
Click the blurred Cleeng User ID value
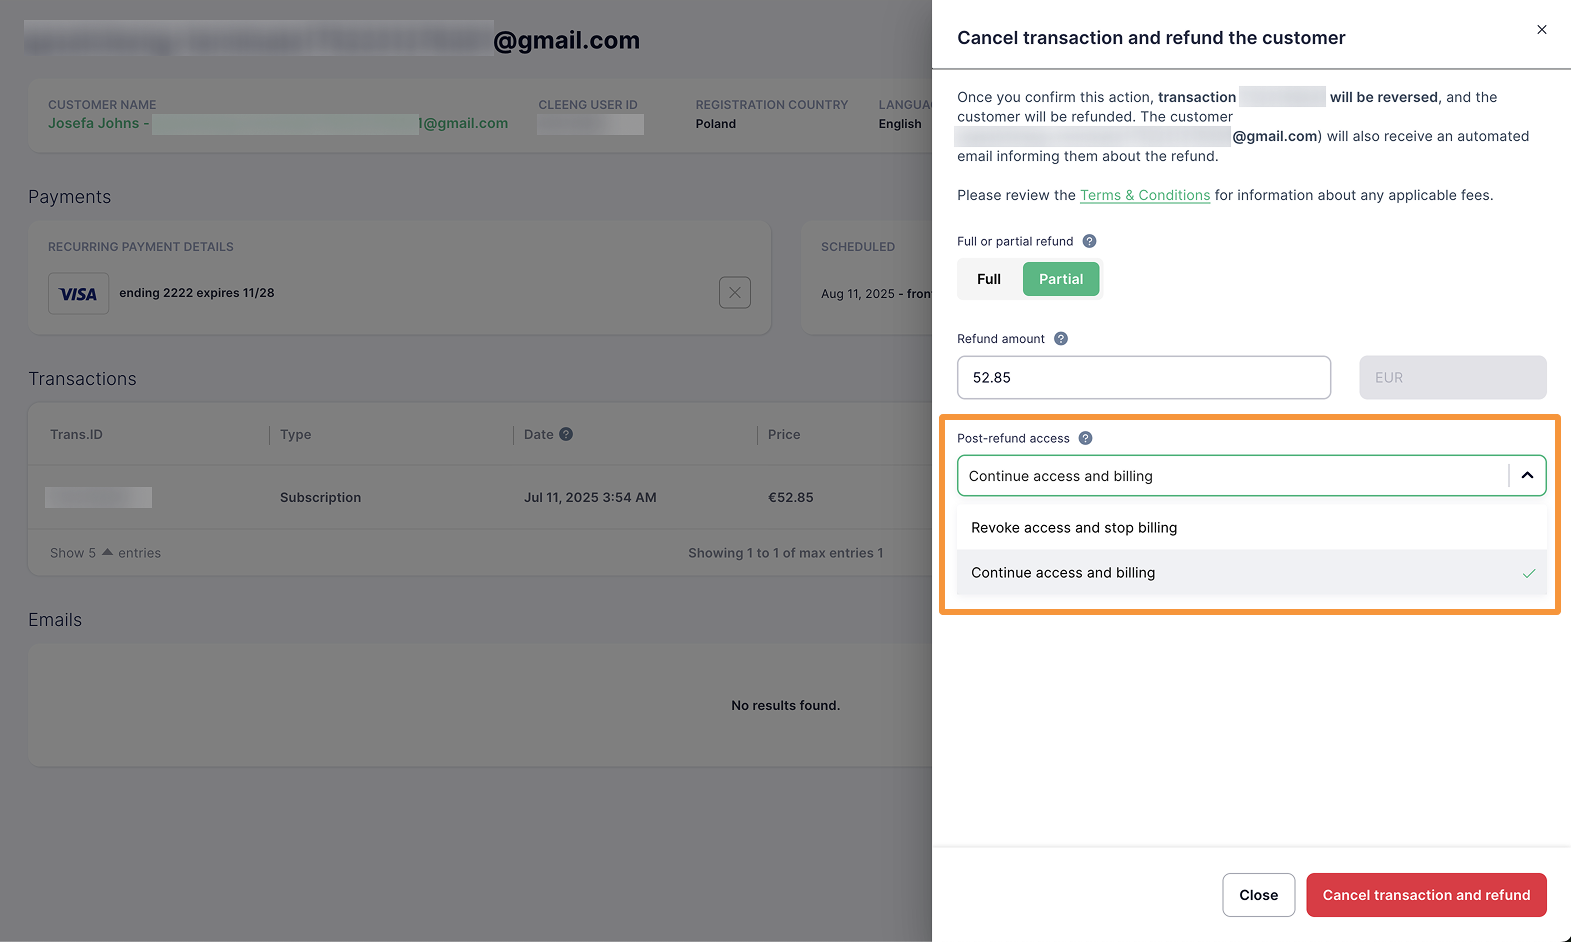tap(590, 125)
